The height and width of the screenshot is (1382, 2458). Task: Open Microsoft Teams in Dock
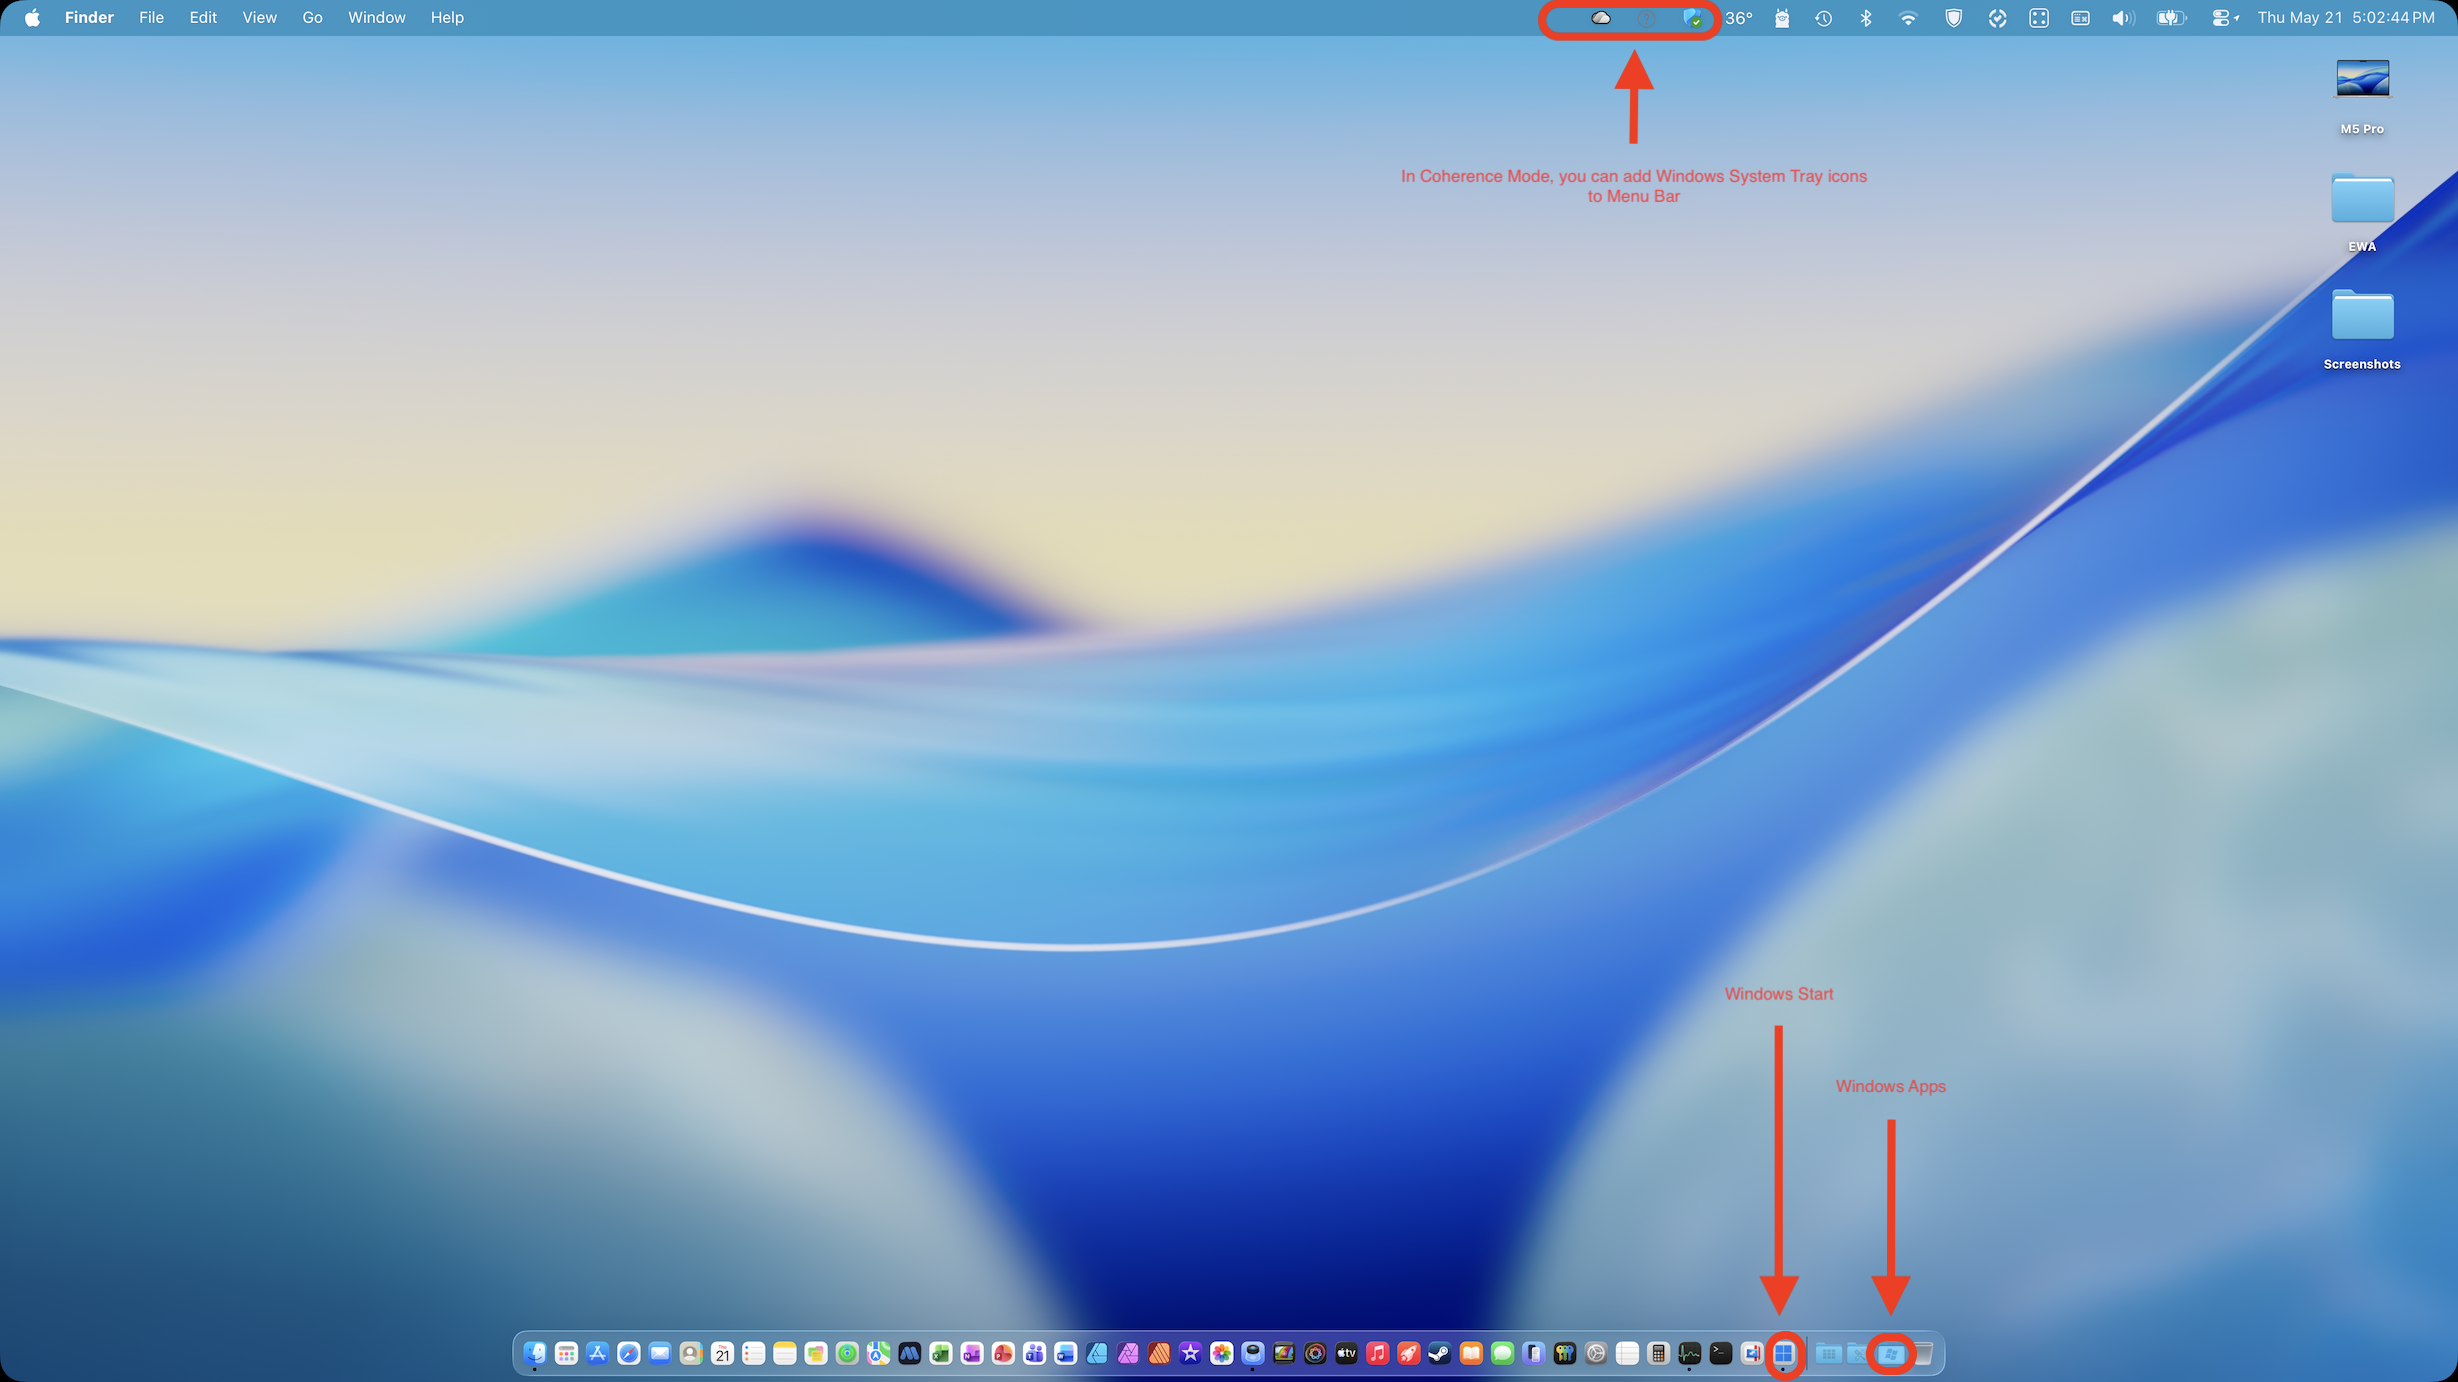click(1034, 1353)
